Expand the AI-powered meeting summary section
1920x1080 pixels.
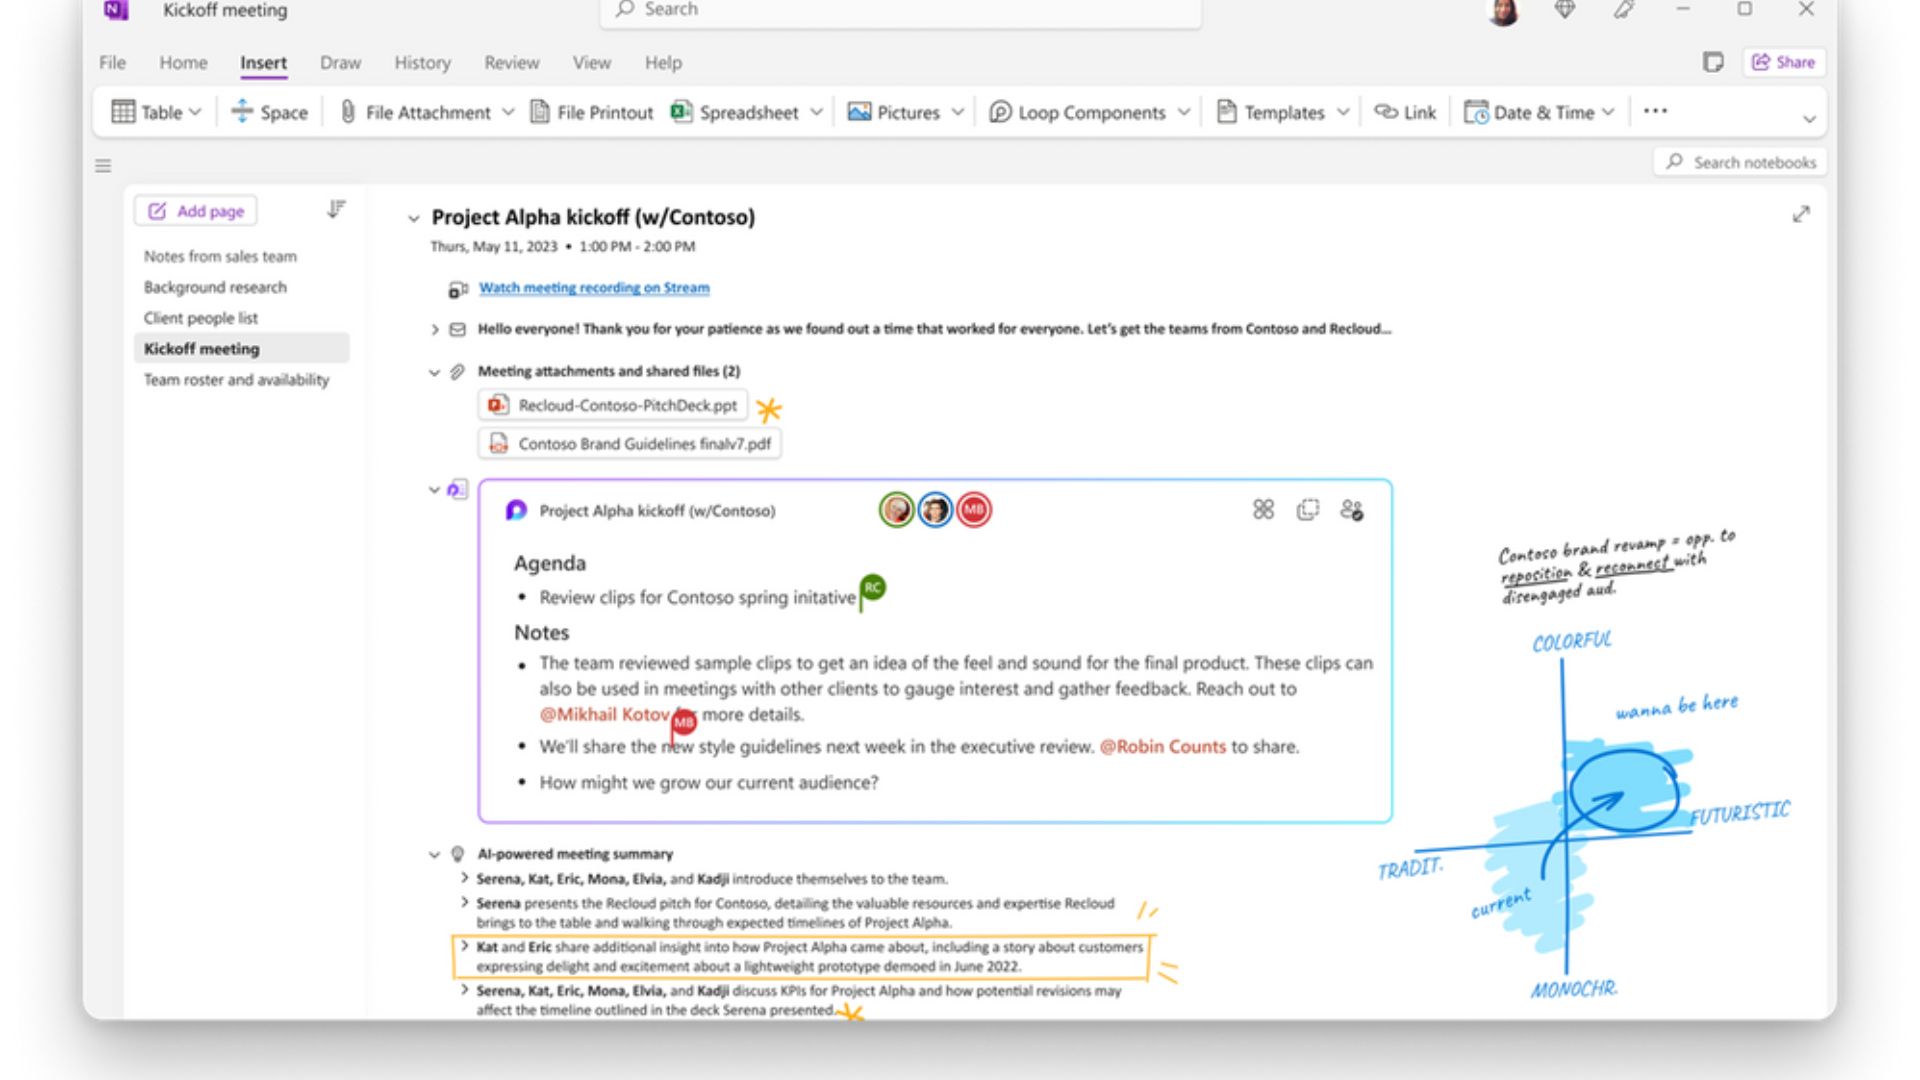pyautogui.click(x=434, y=853)
